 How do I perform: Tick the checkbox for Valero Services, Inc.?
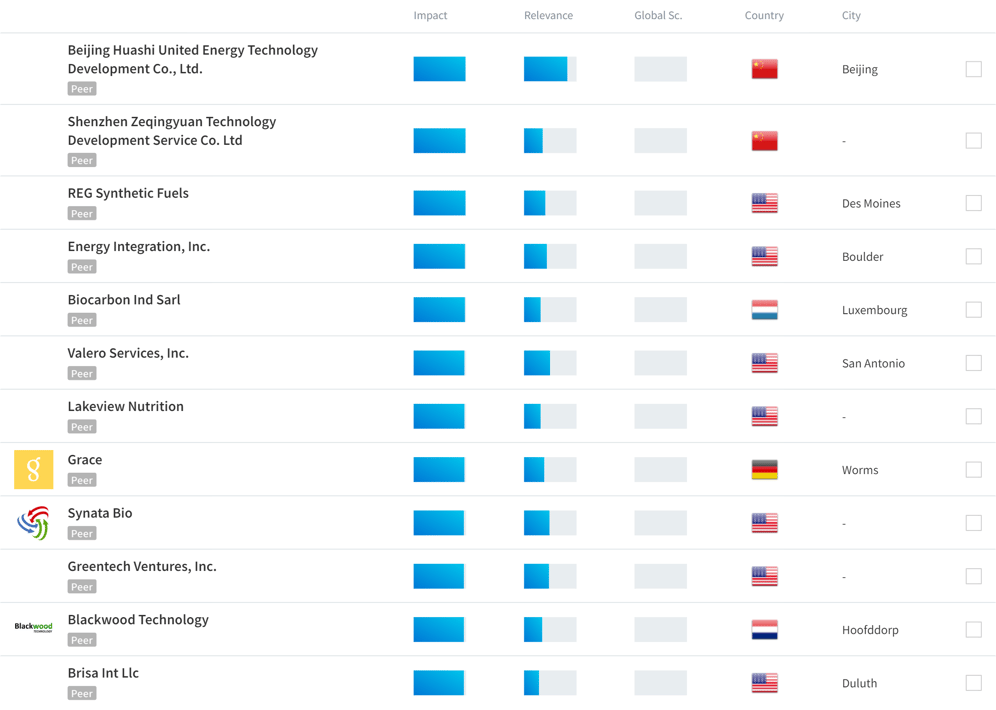(x=973, y=363)
